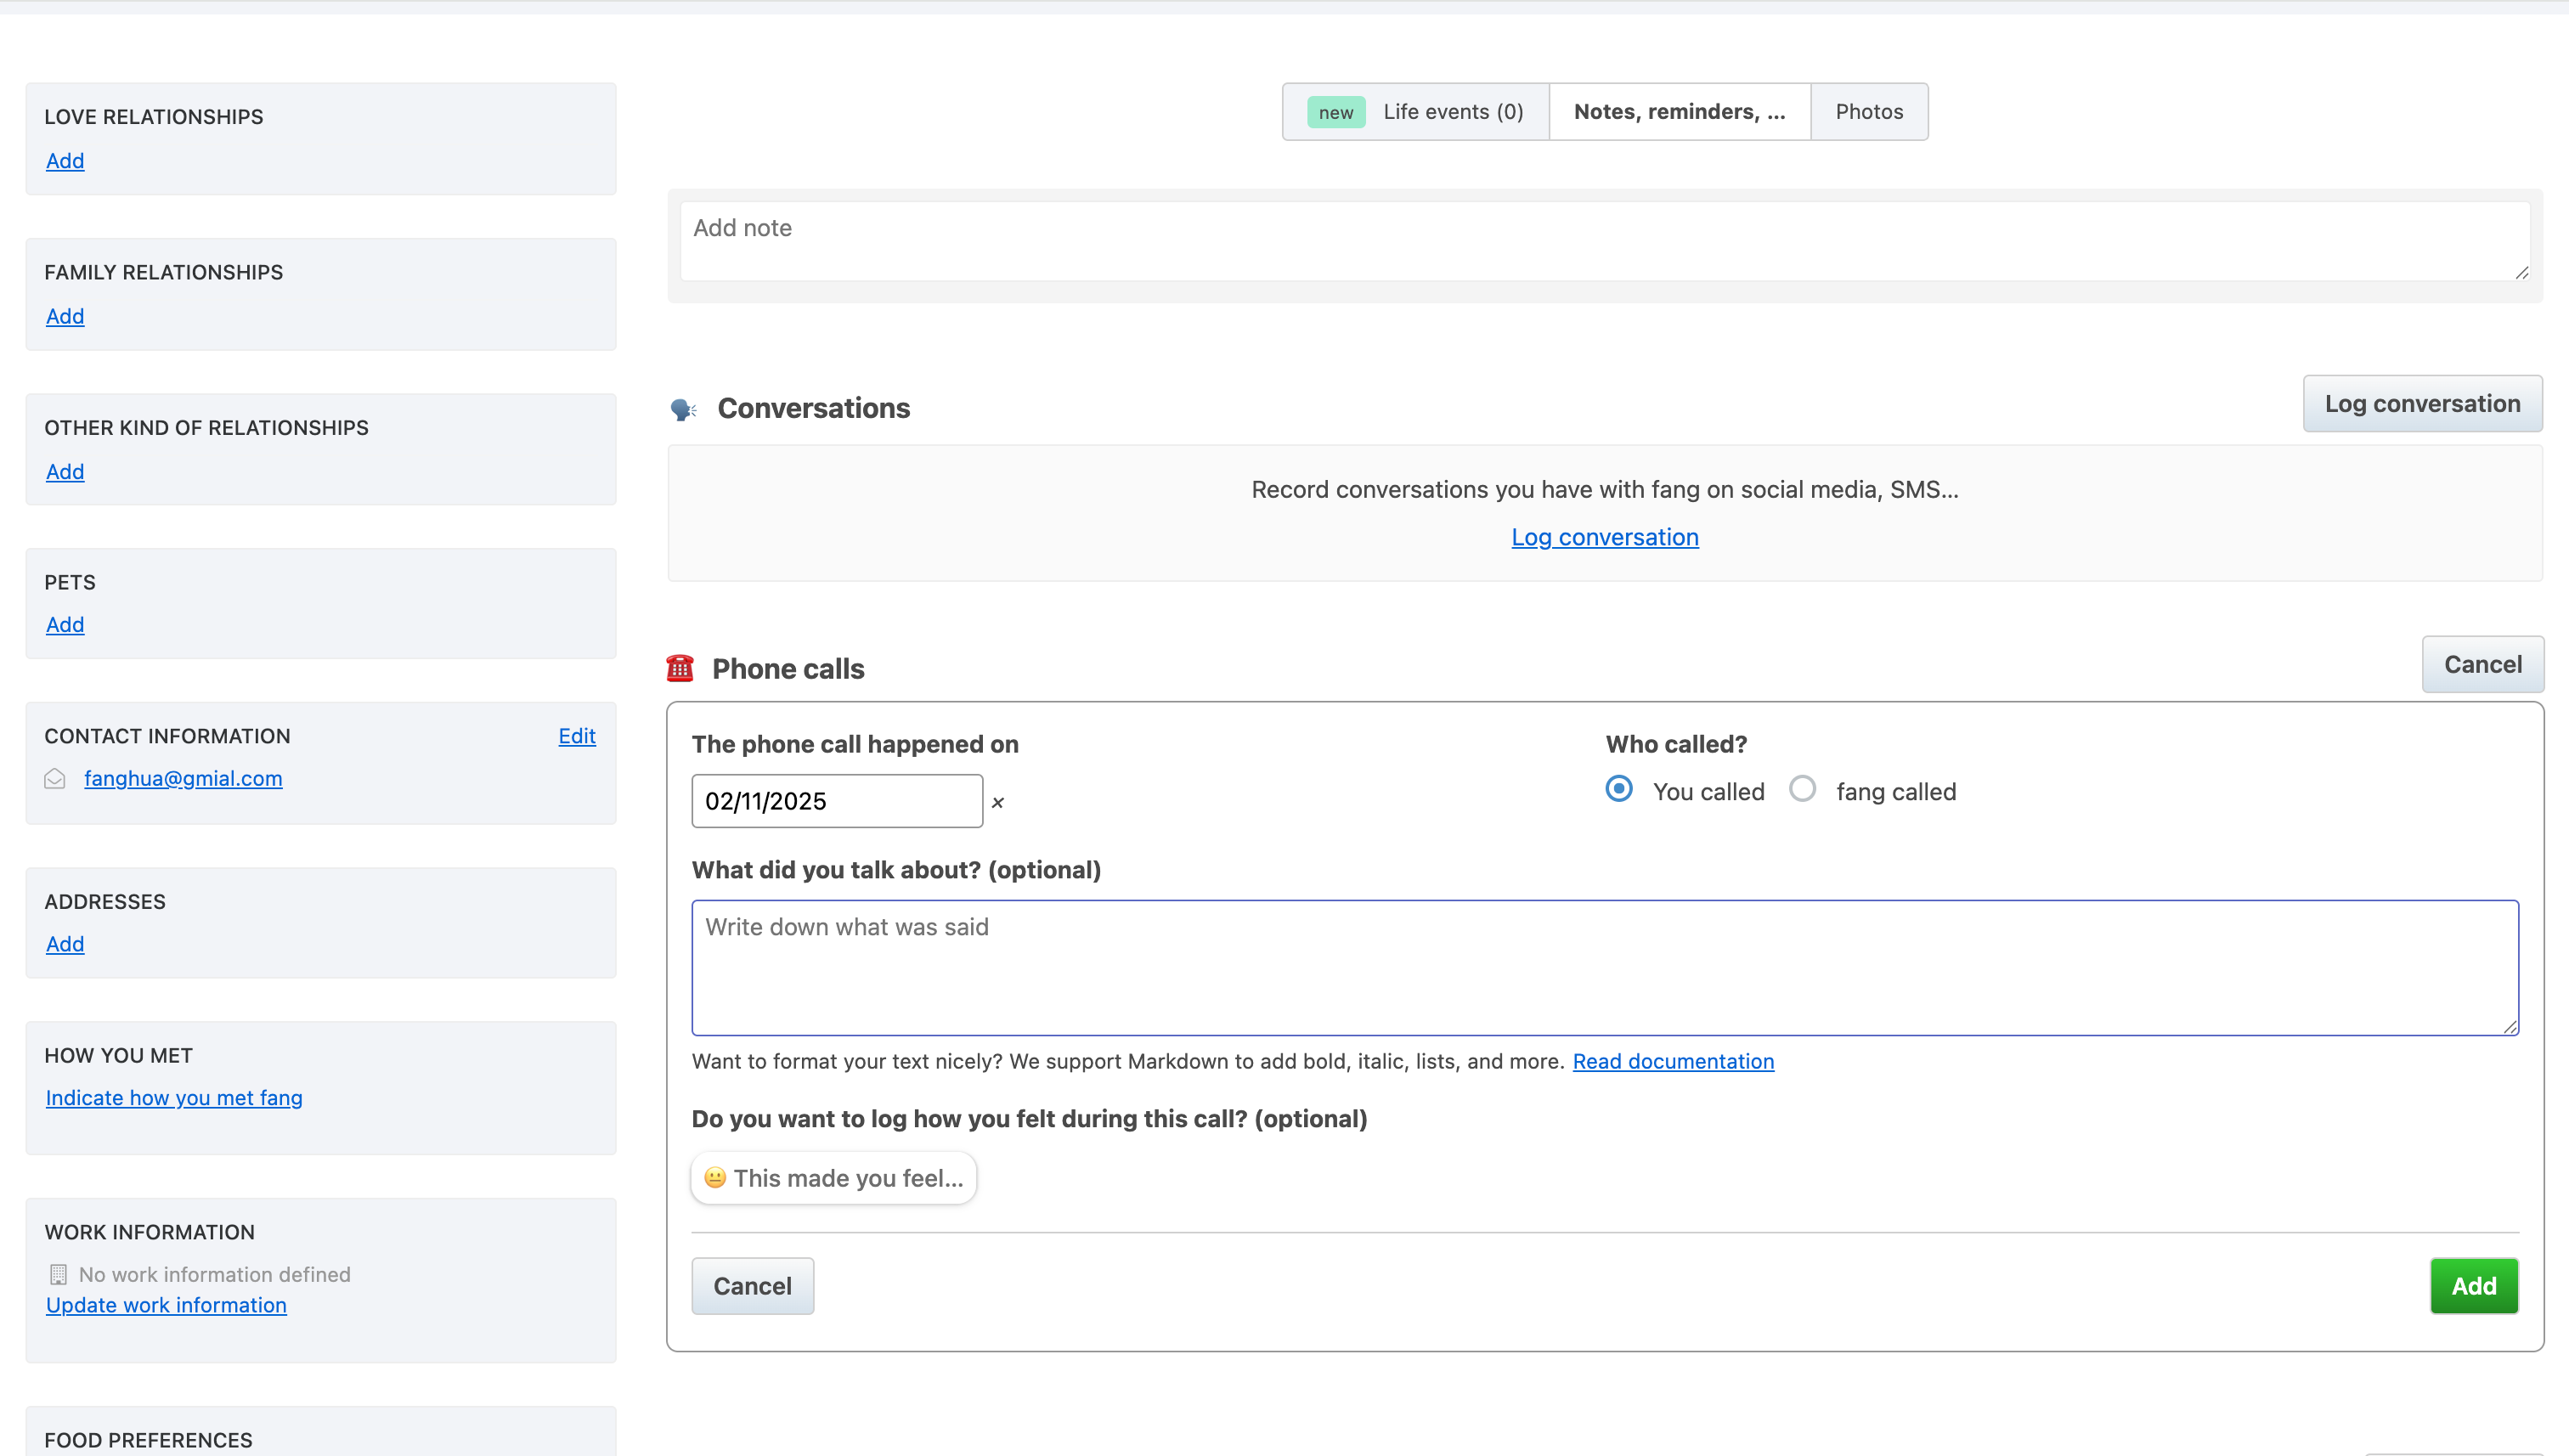This screenshot has width=2569, height=1456.
Task: Click the Add note text field
Action: pos(1604,241)
